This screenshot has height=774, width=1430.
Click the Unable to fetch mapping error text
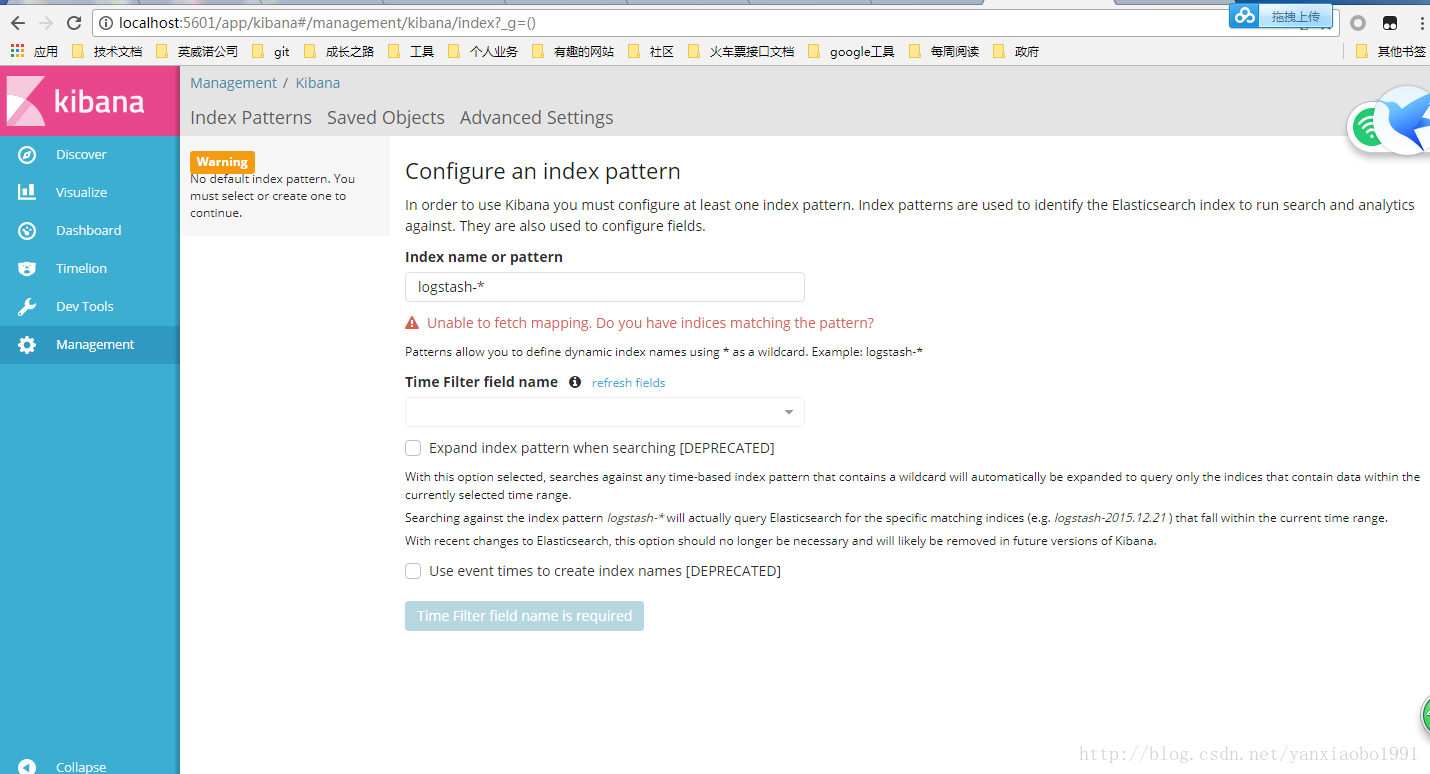[x=650, y=323]
